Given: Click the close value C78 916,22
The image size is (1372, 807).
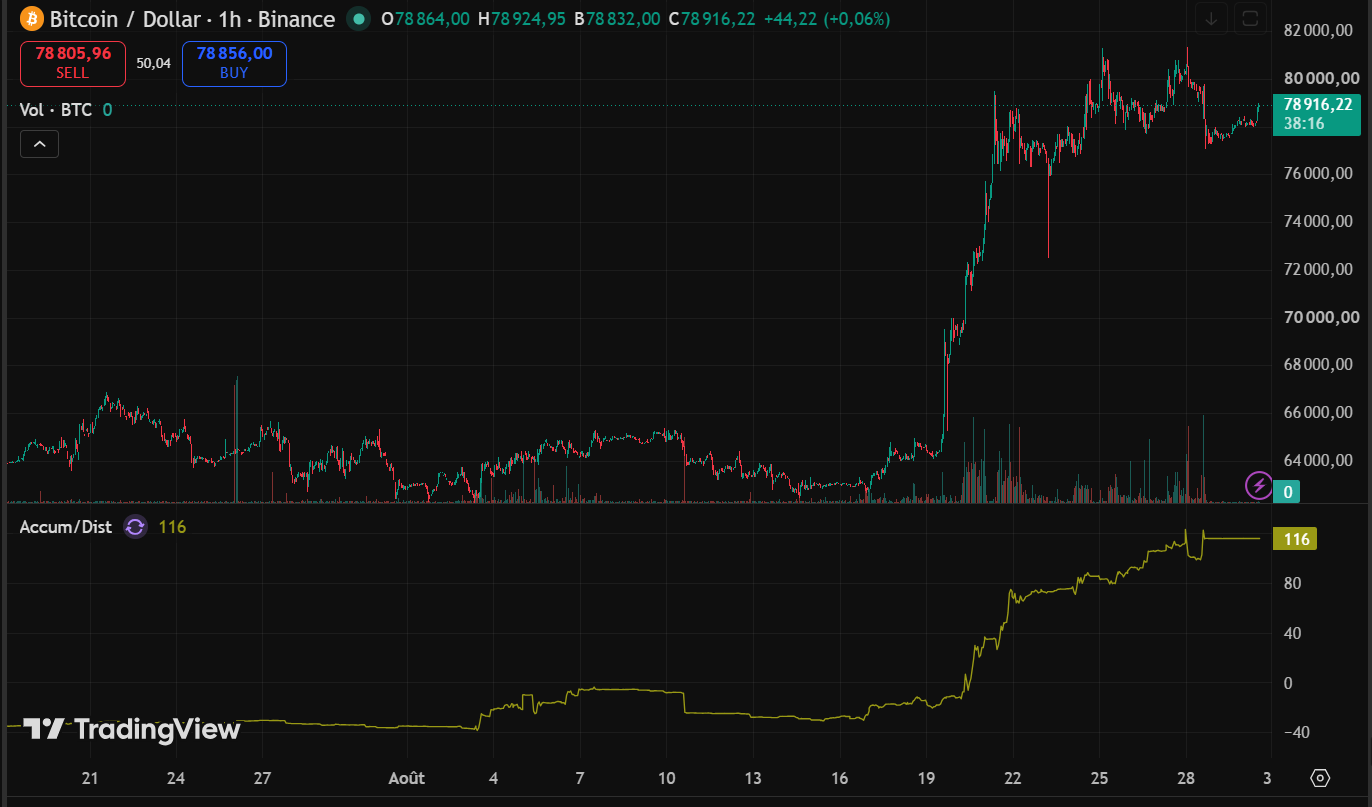Looking at the screenshot, I should coord(711,19).
